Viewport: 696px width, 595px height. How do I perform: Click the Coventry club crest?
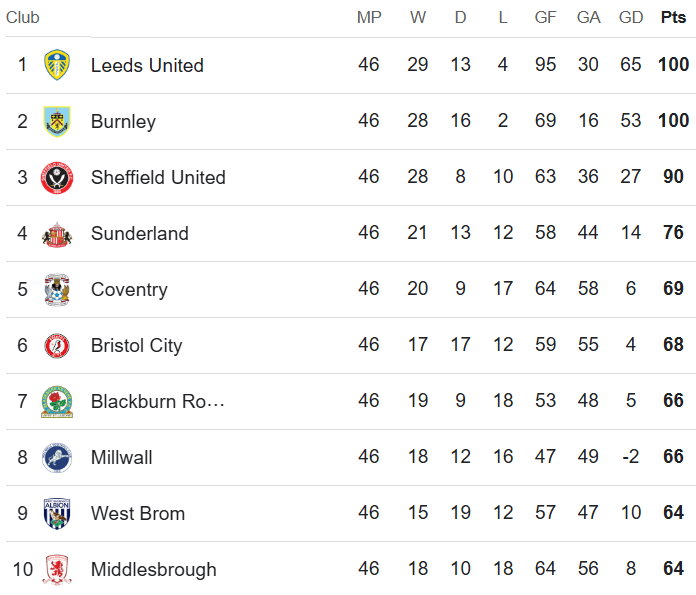click(x=57, y=289)
